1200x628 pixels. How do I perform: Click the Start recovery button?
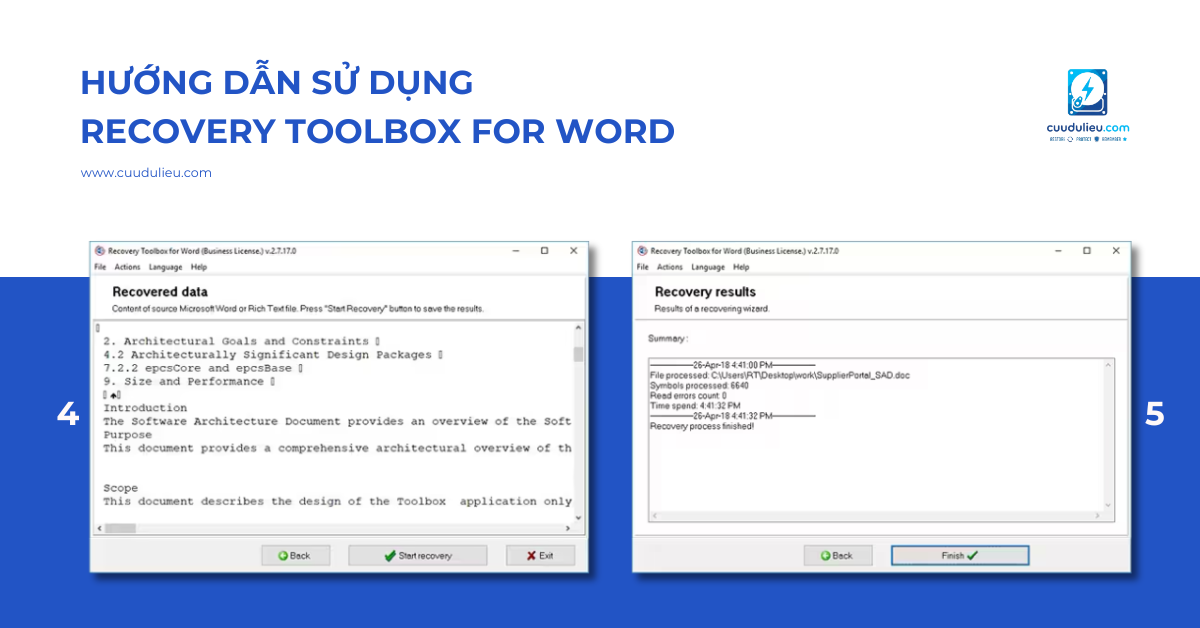pyautogui.click(x=418, y=555)
